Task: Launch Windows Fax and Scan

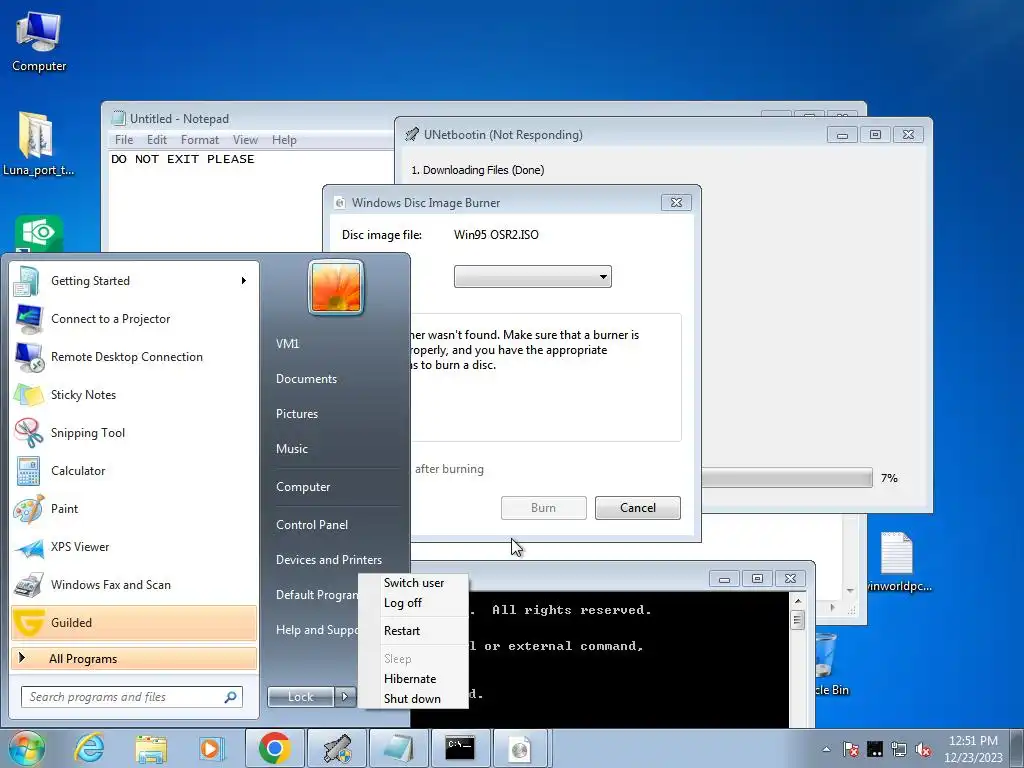Action: 134,584
